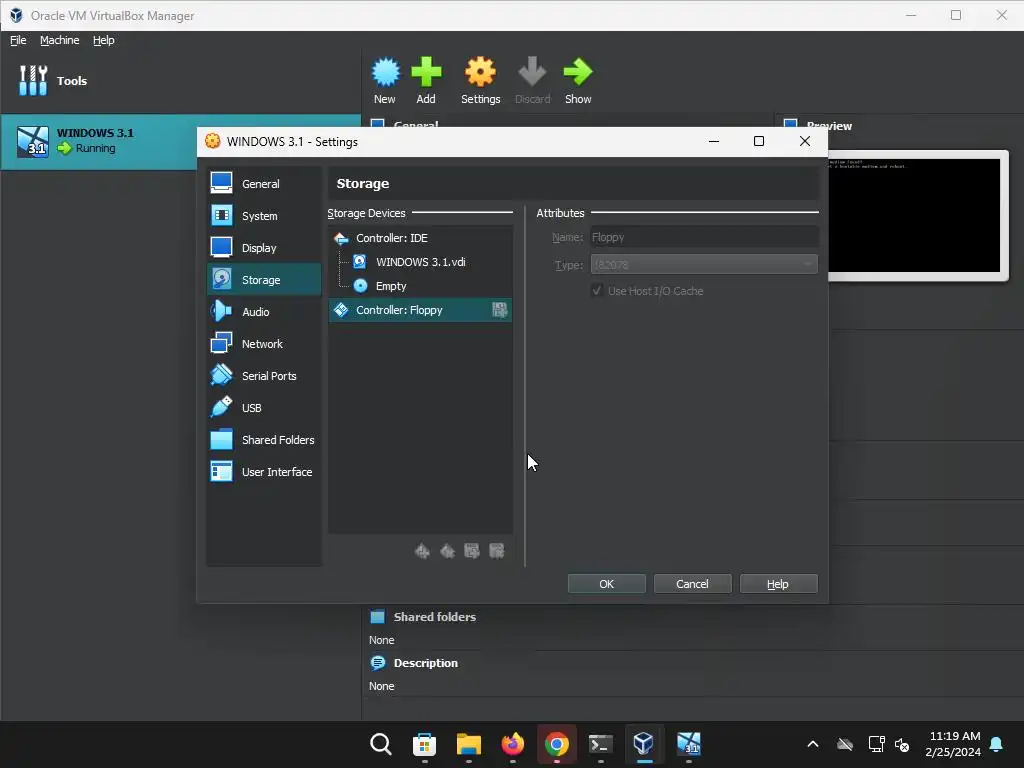Switch to Chrome in the taskbar
The width and height of the screenshot is (1024, 768).
pos(556,744)
